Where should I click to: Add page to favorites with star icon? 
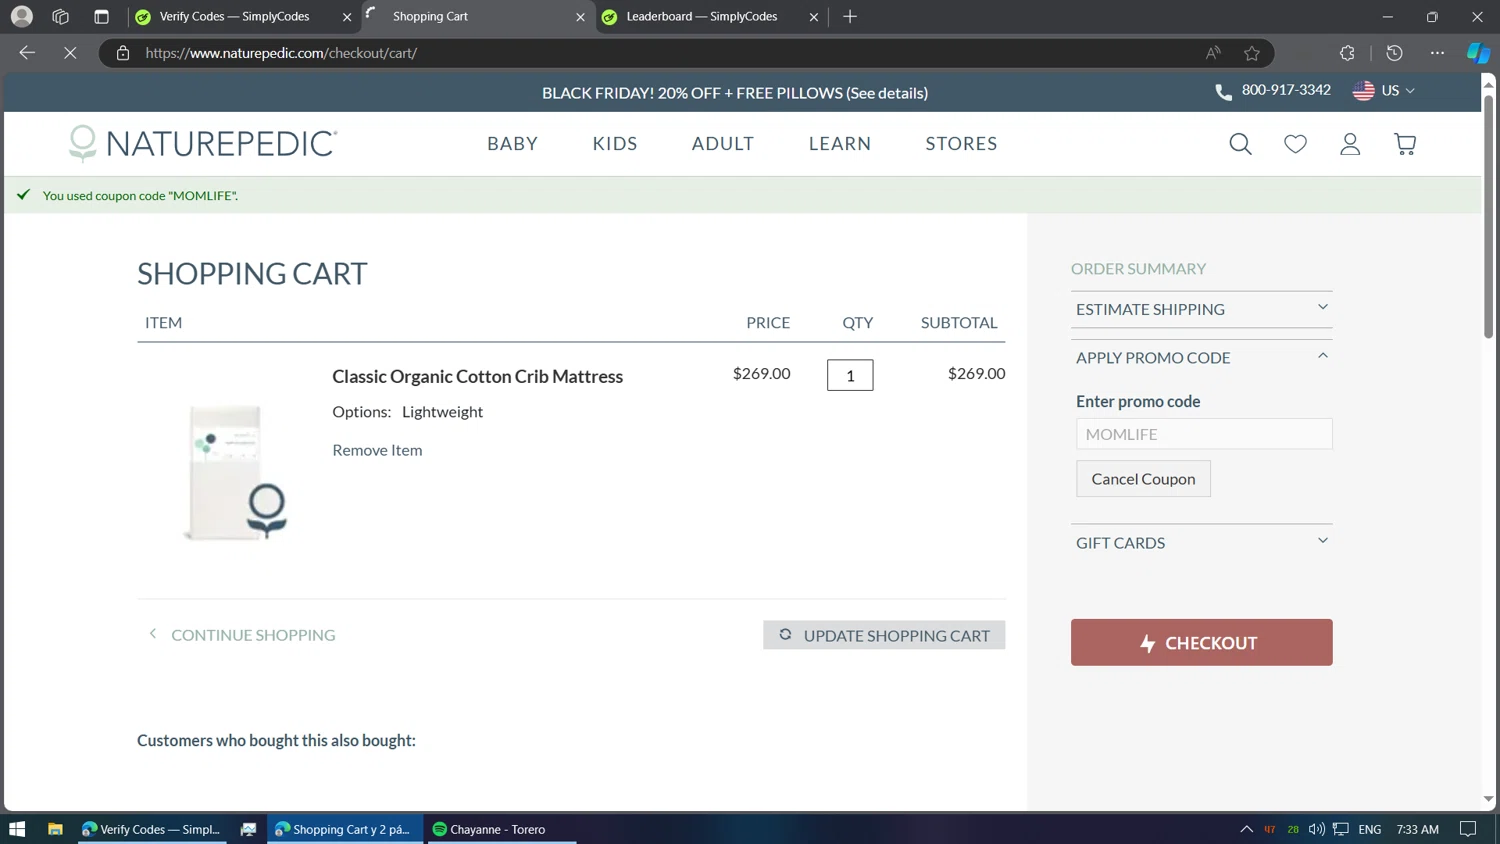(x=1252, y=53)
